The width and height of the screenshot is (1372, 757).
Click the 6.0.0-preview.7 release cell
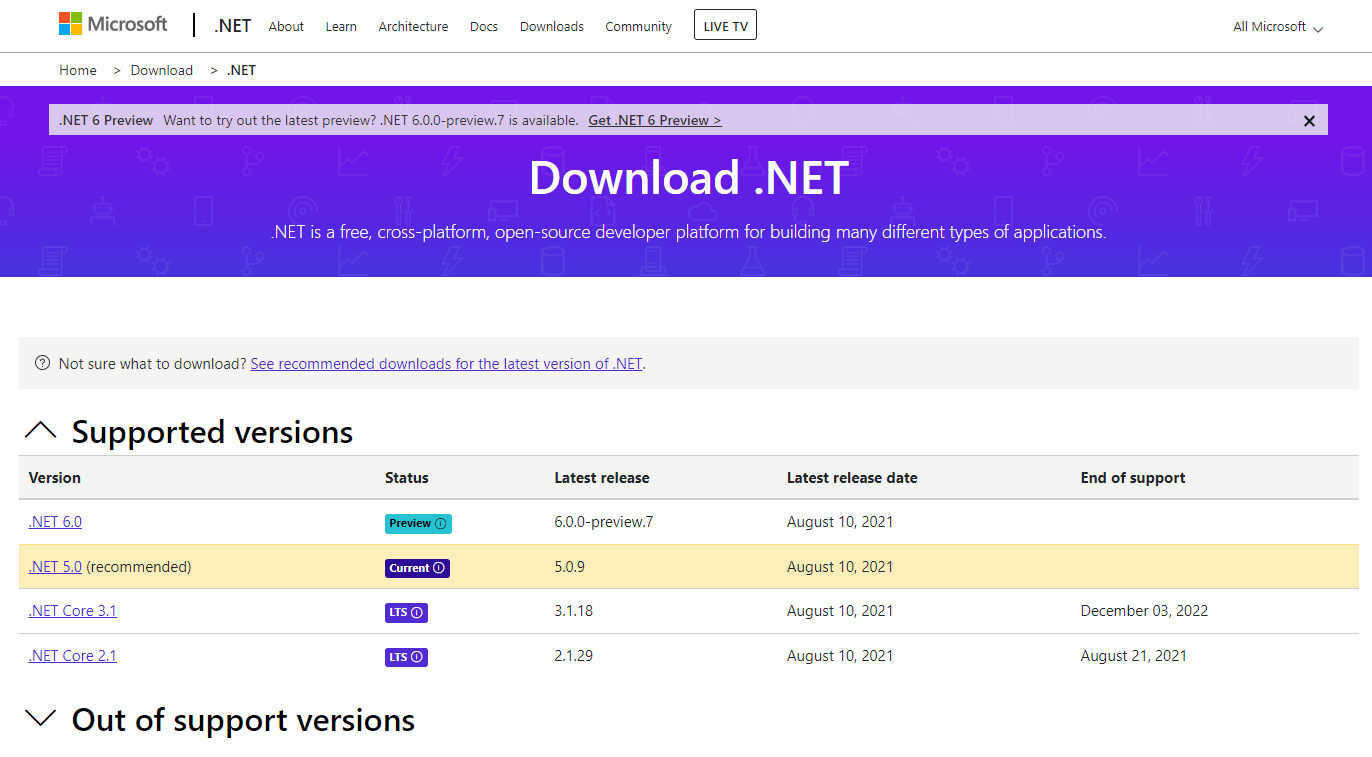click(x=604, y=522)
